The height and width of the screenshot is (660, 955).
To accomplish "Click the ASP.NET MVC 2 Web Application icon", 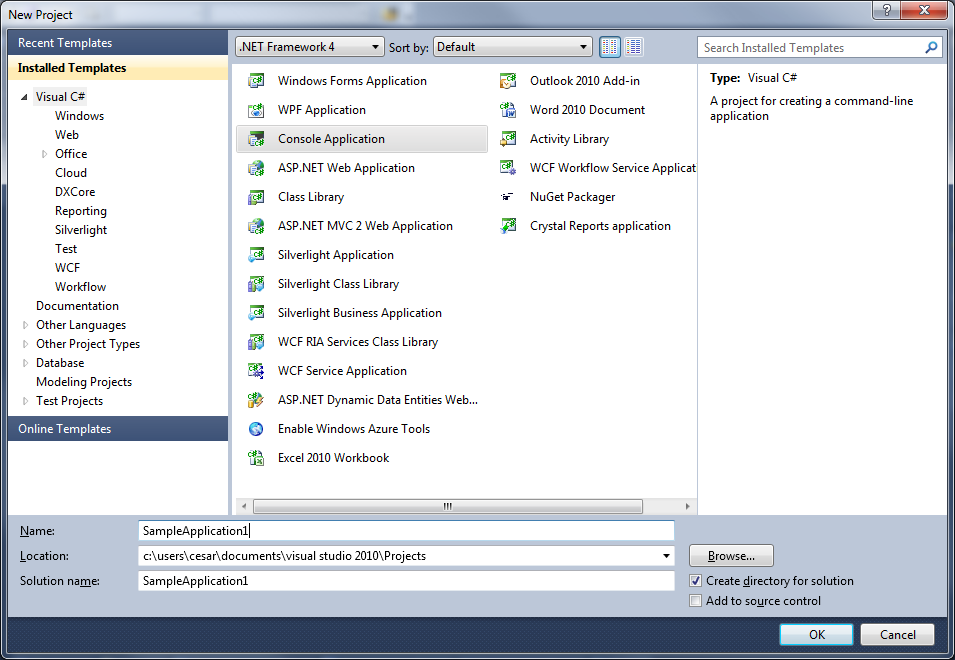I will [x=256, y=226].
